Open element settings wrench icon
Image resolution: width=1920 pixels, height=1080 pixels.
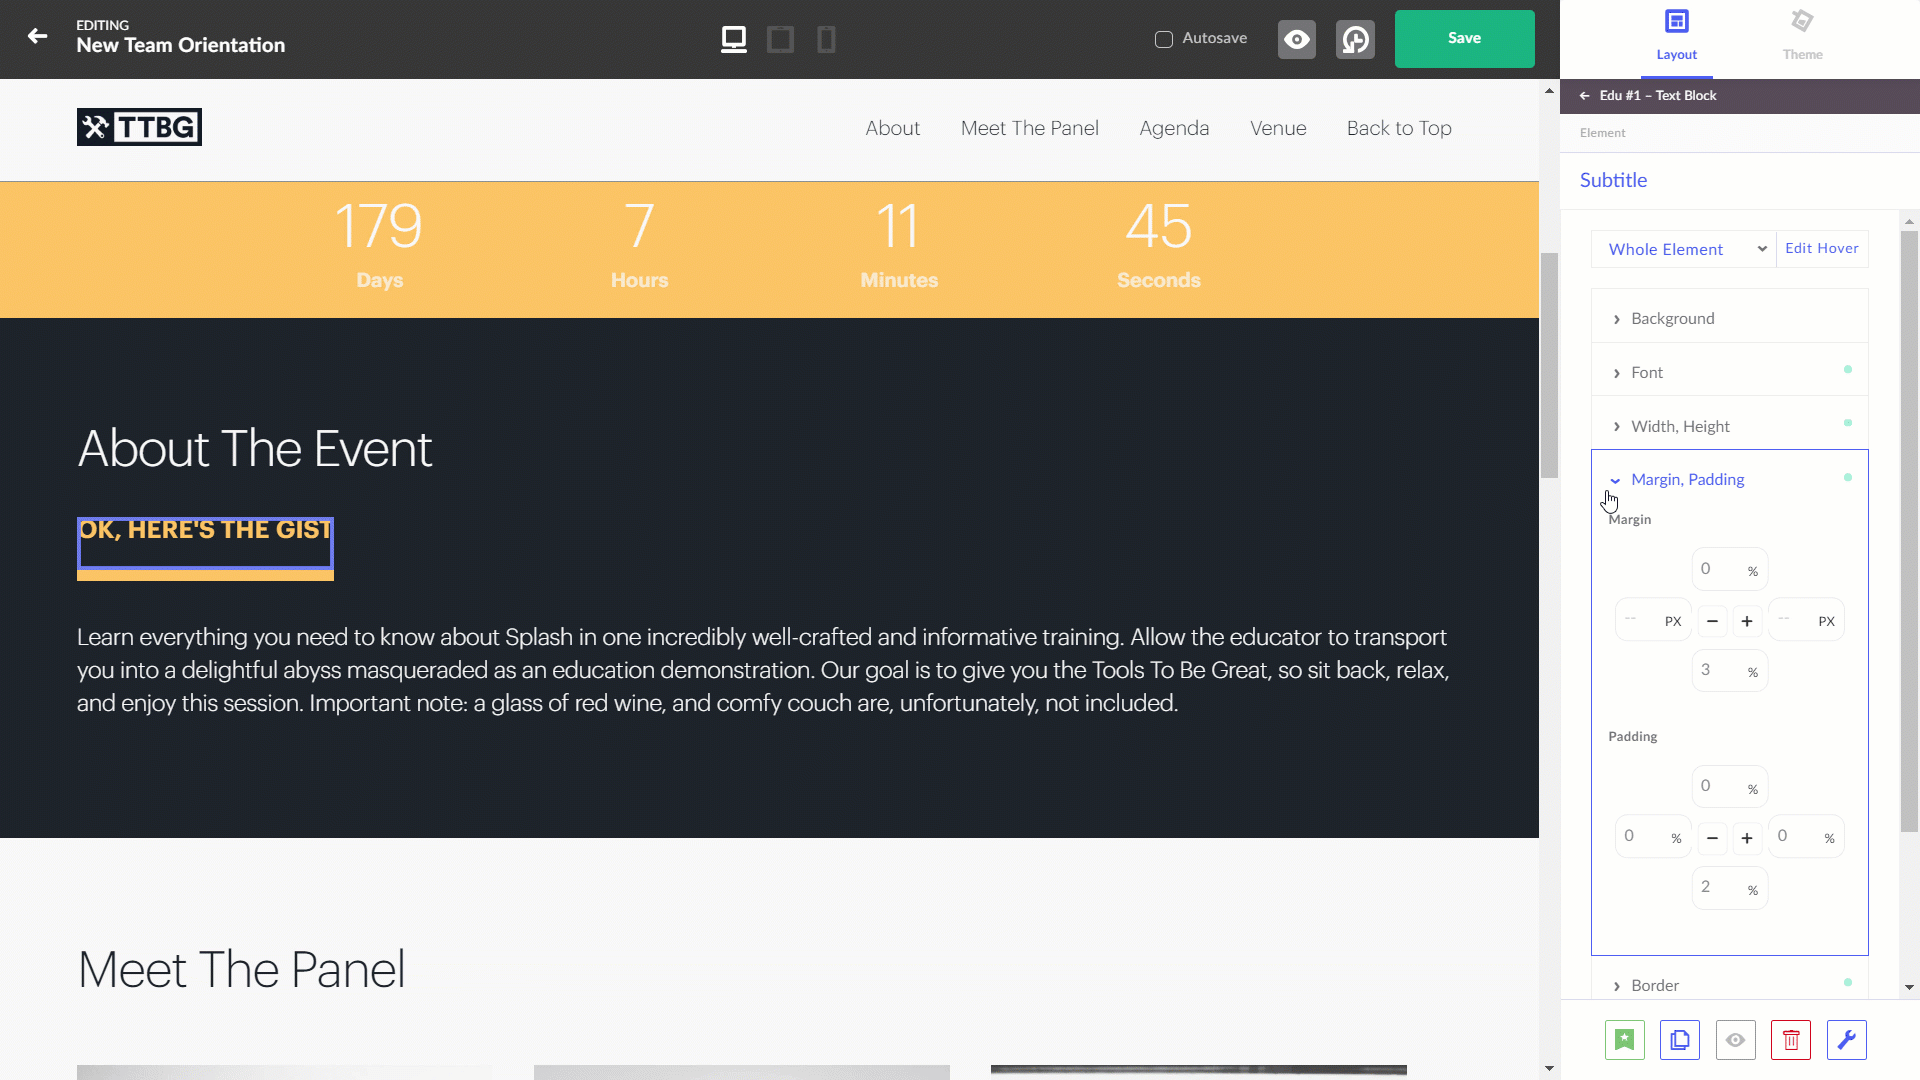(x=1847, y=1040)
